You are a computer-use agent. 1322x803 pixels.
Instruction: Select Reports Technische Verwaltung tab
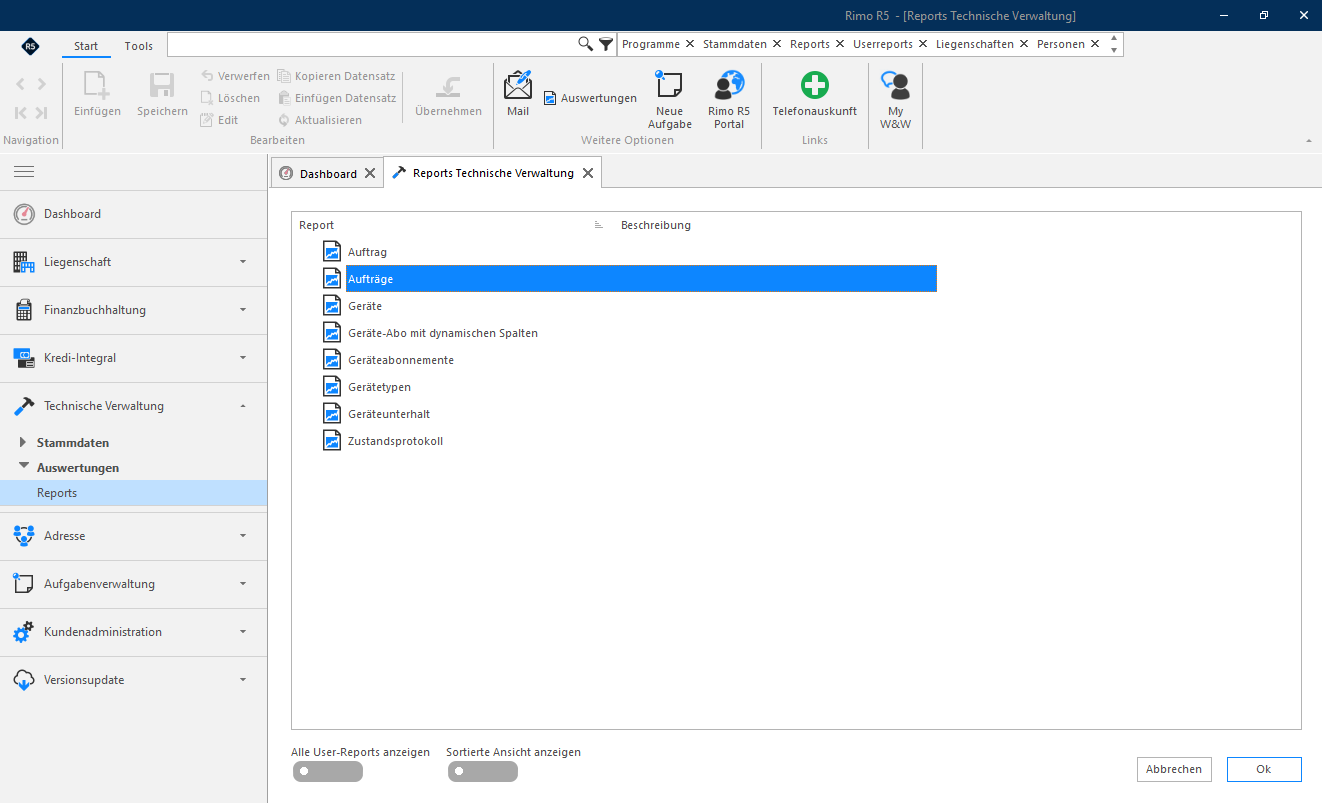493,173
